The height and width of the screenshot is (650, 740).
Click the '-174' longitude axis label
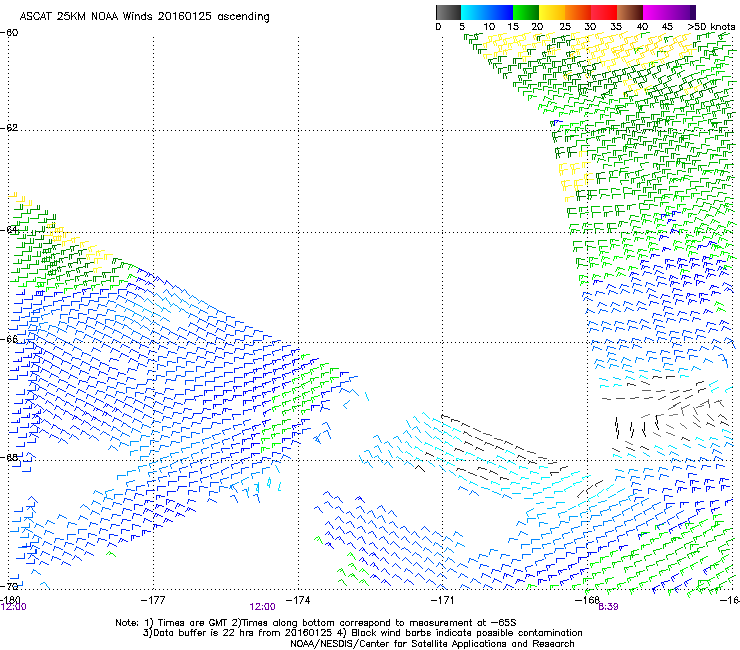(298, 600)
